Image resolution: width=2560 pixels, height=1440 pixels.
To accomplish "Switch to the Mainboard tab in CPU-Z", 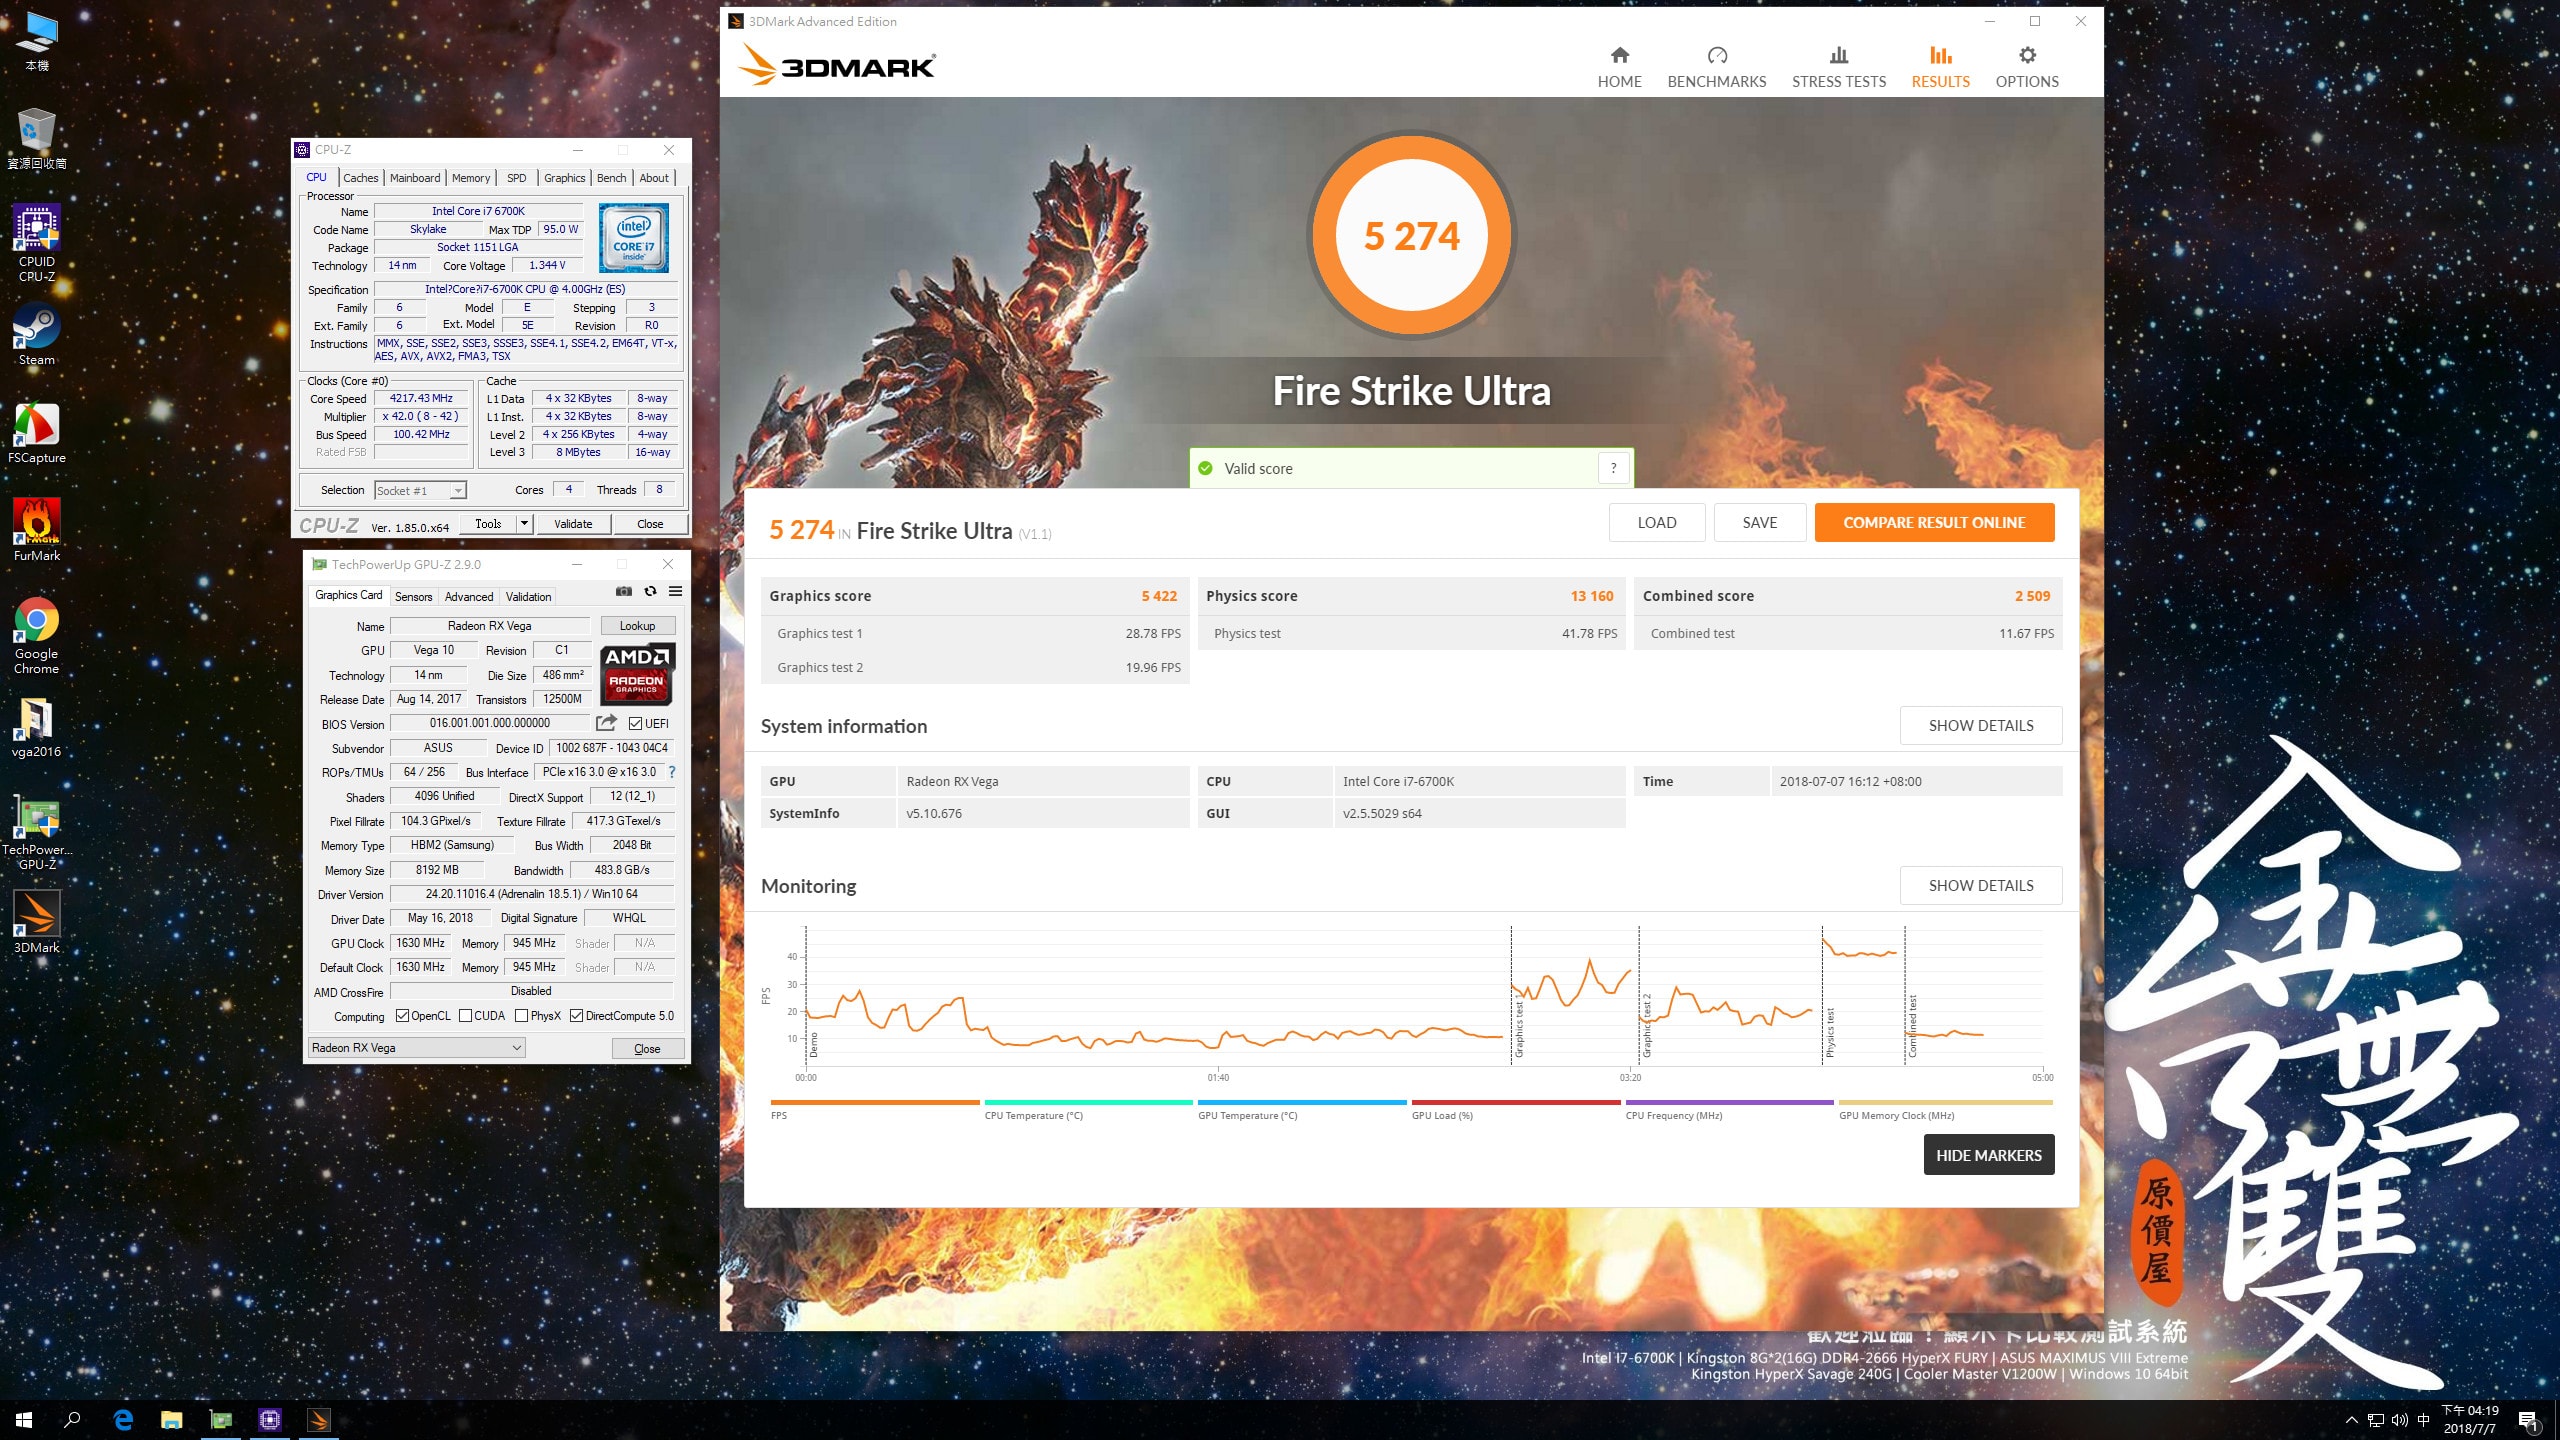I will (415, 178).
